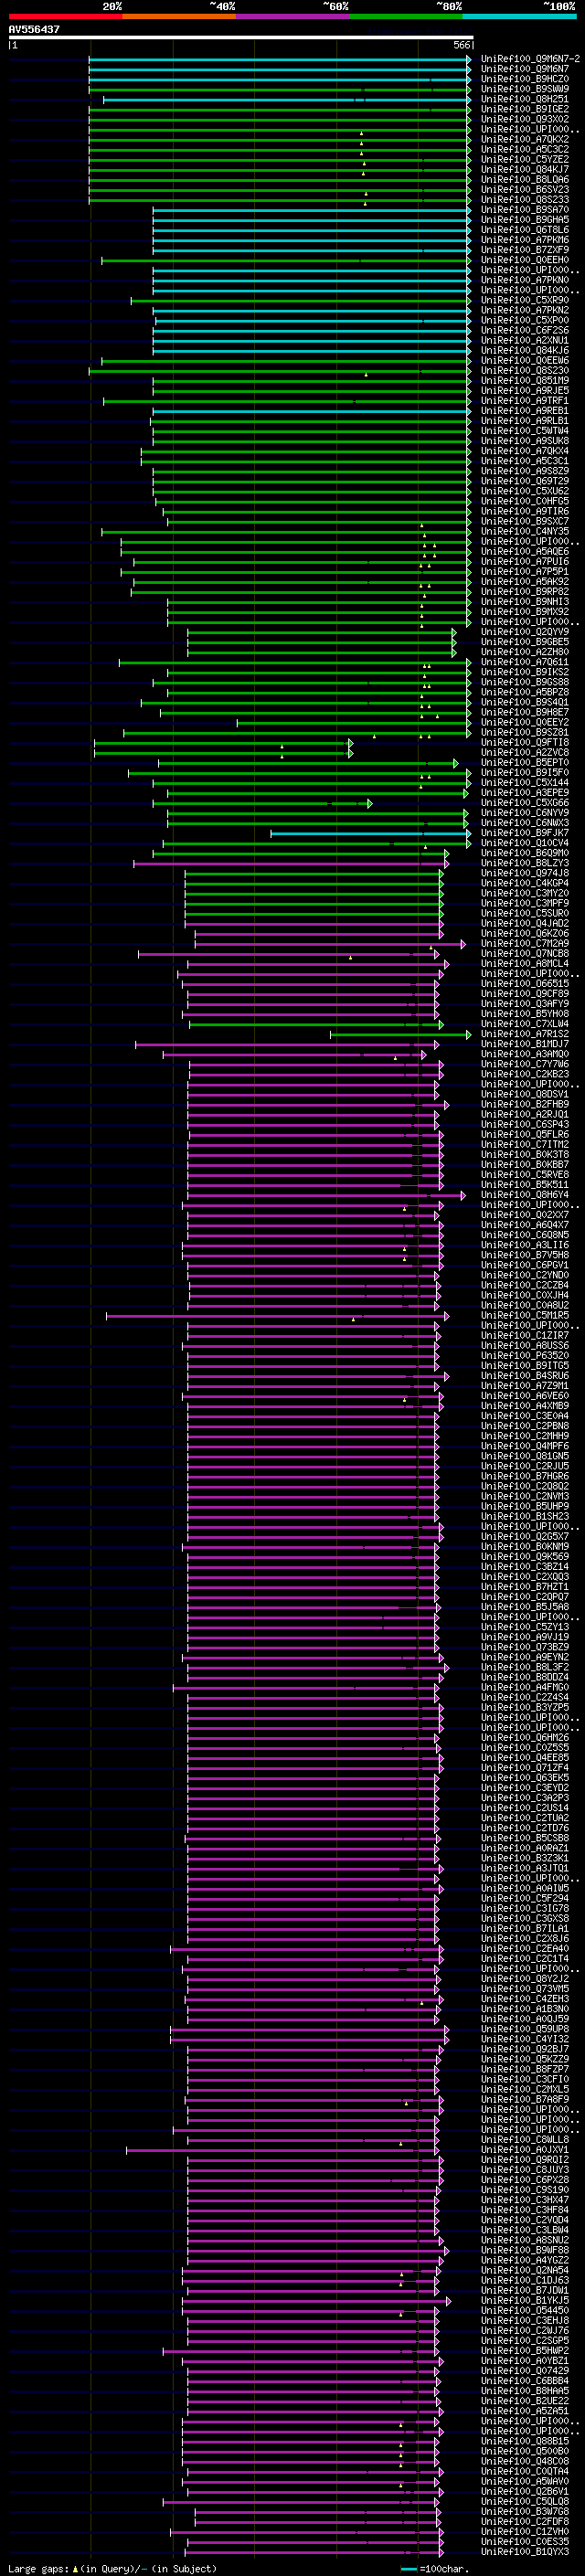
Task: Click the red 20% identity legend segment
Action: point(65,16)
